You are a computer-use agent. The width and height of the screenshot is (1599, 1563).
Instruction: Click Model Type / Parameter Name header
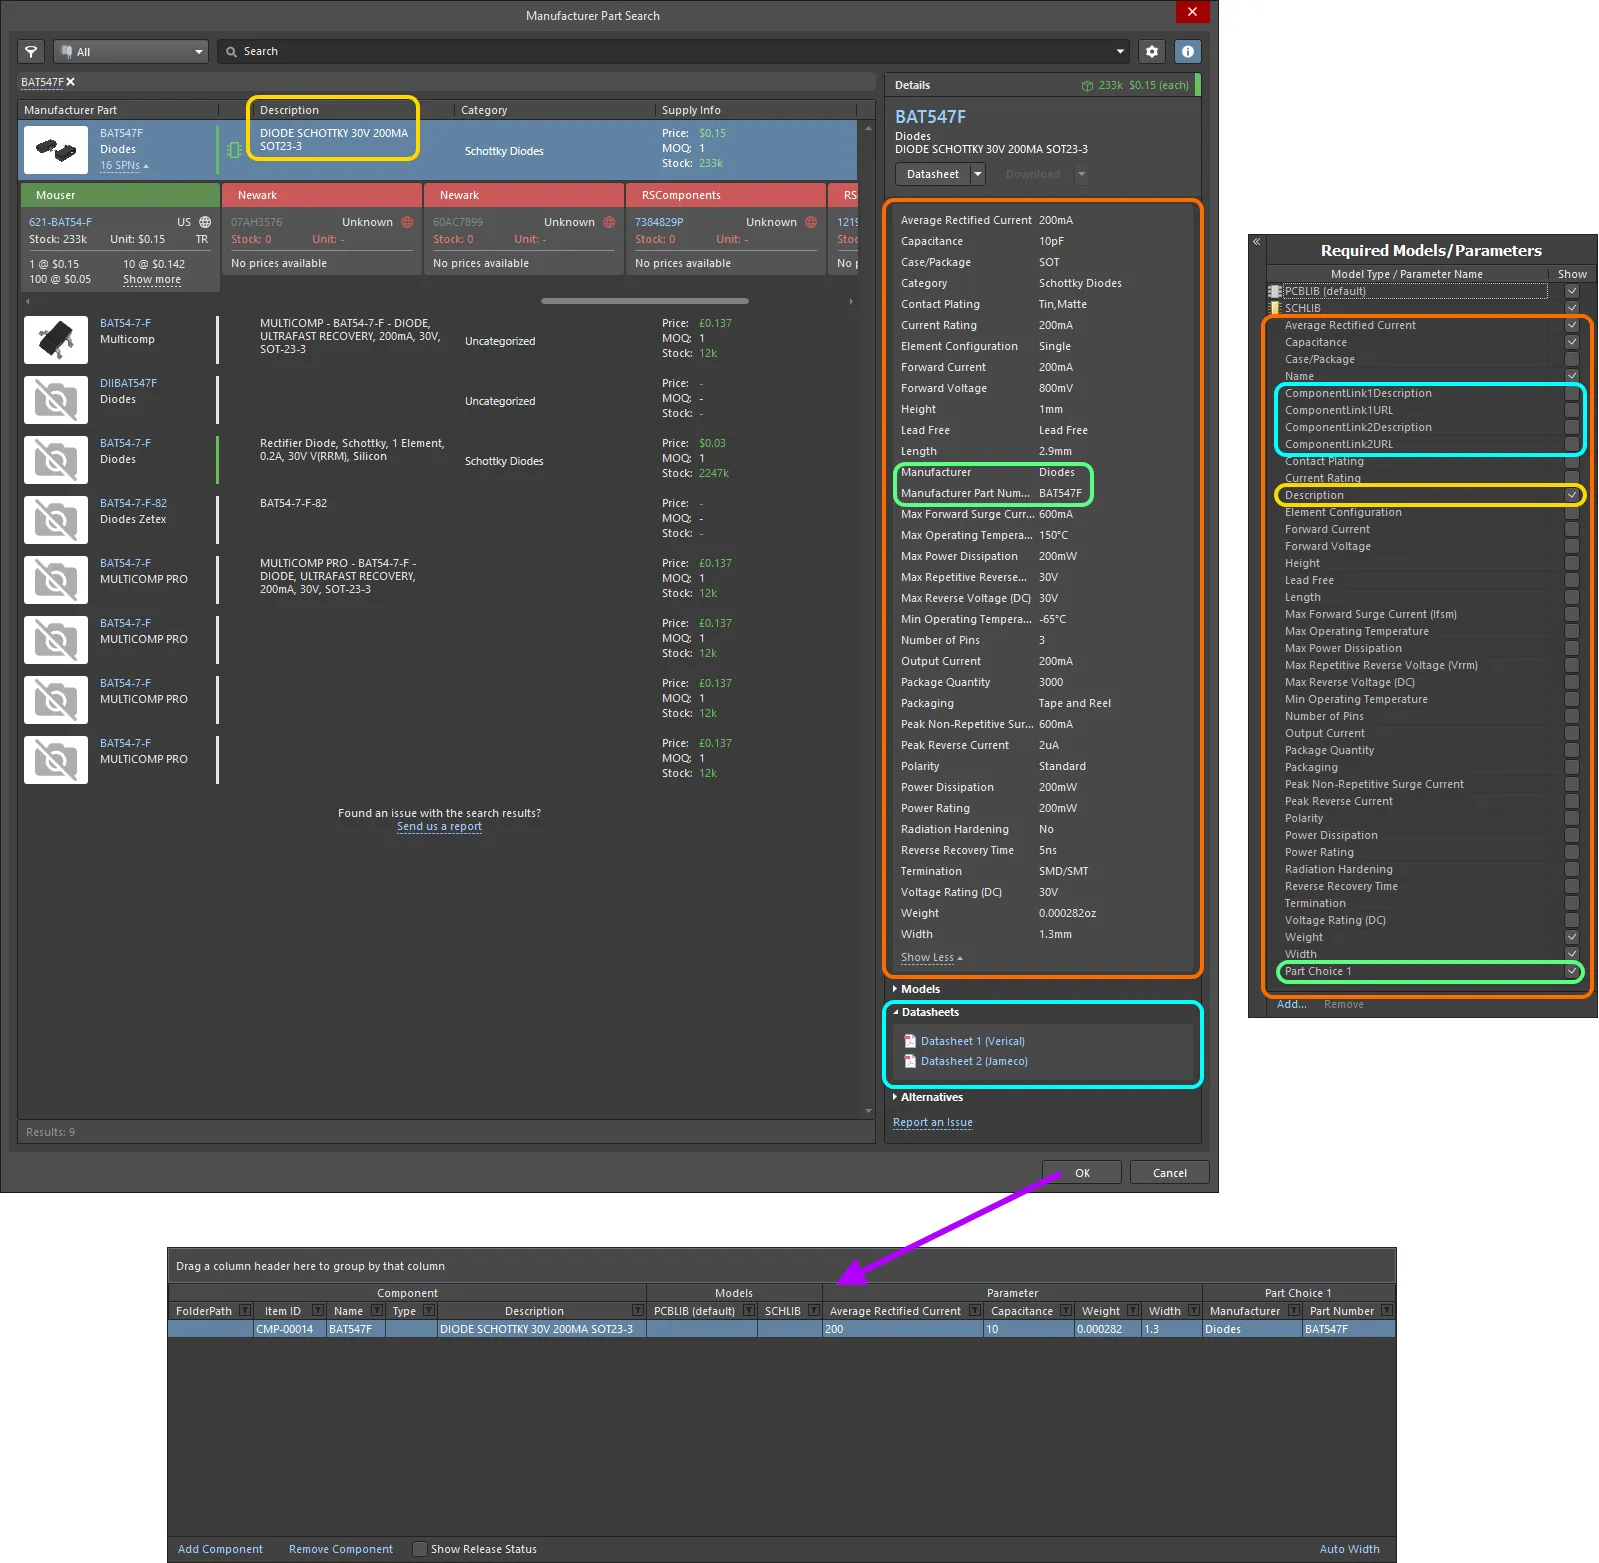1406,274
